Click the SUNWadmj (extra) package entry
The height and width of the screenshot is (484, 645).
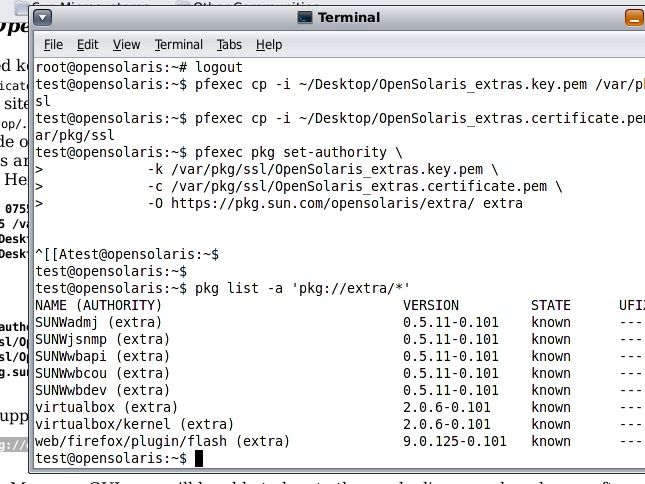click(x=99, y=322)
